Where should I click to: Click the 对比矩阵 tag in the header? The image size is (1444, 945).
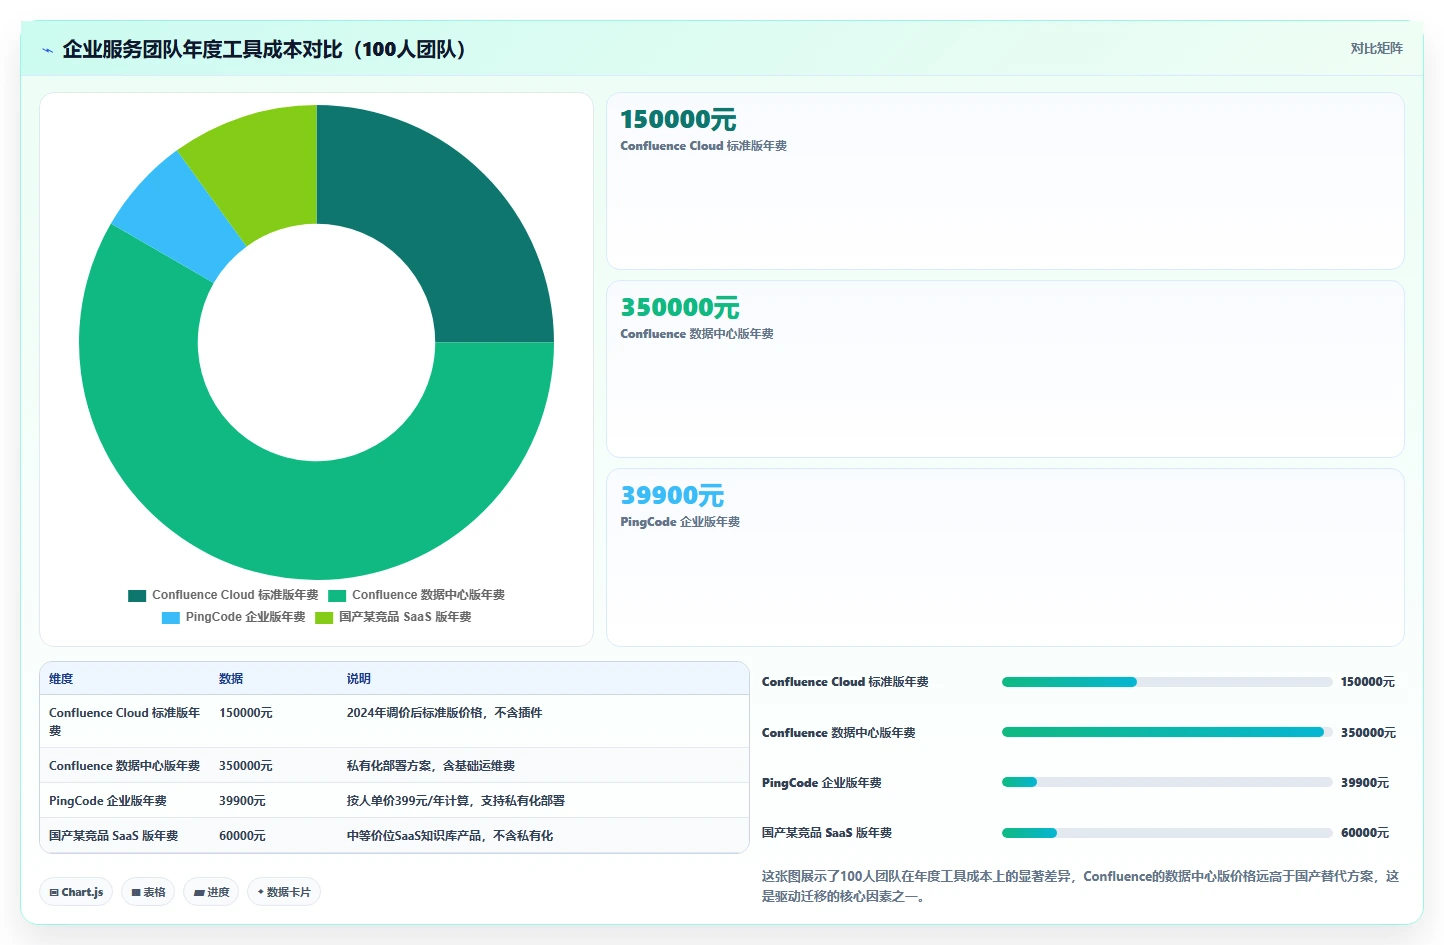coord(1376,48)
